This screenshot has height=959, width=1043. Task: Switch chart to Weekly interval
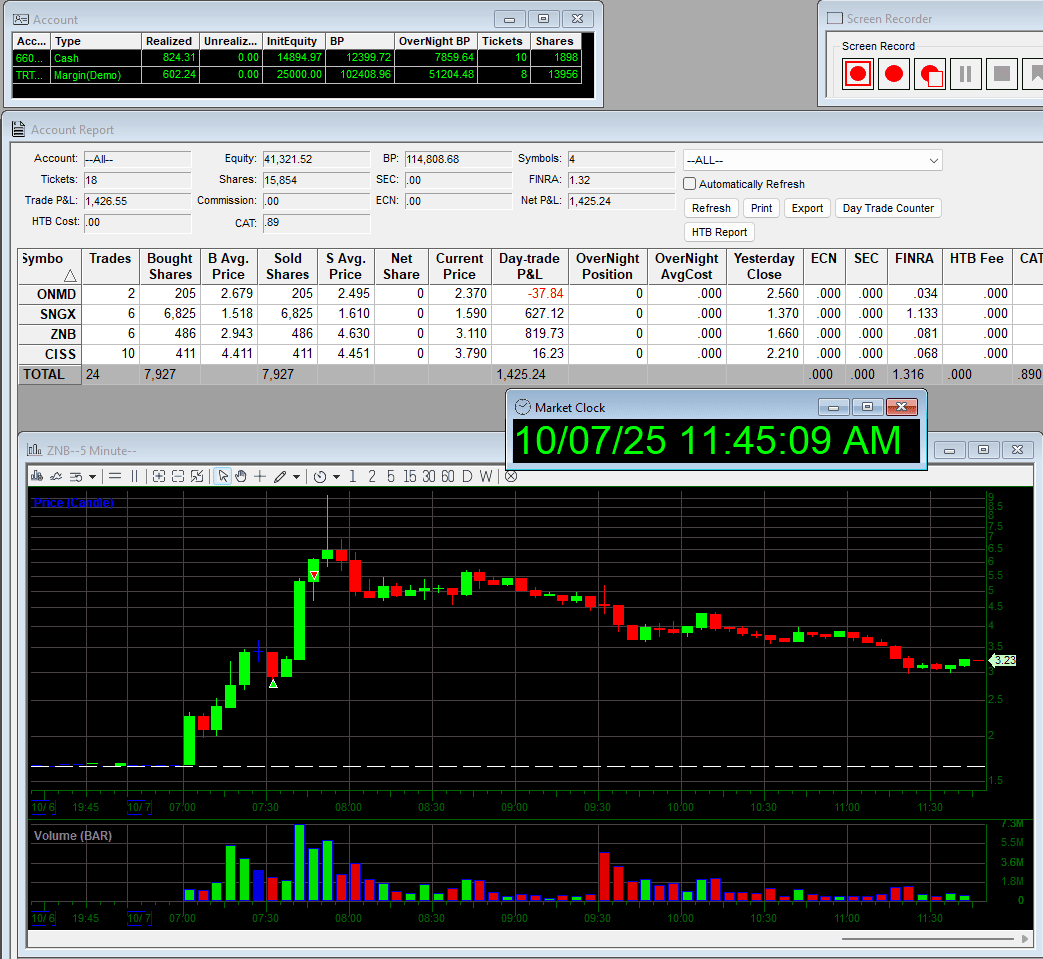486,476
